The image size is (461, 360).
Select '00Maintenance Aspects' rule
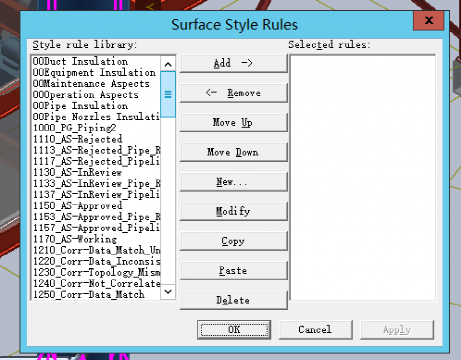point(95,84)
